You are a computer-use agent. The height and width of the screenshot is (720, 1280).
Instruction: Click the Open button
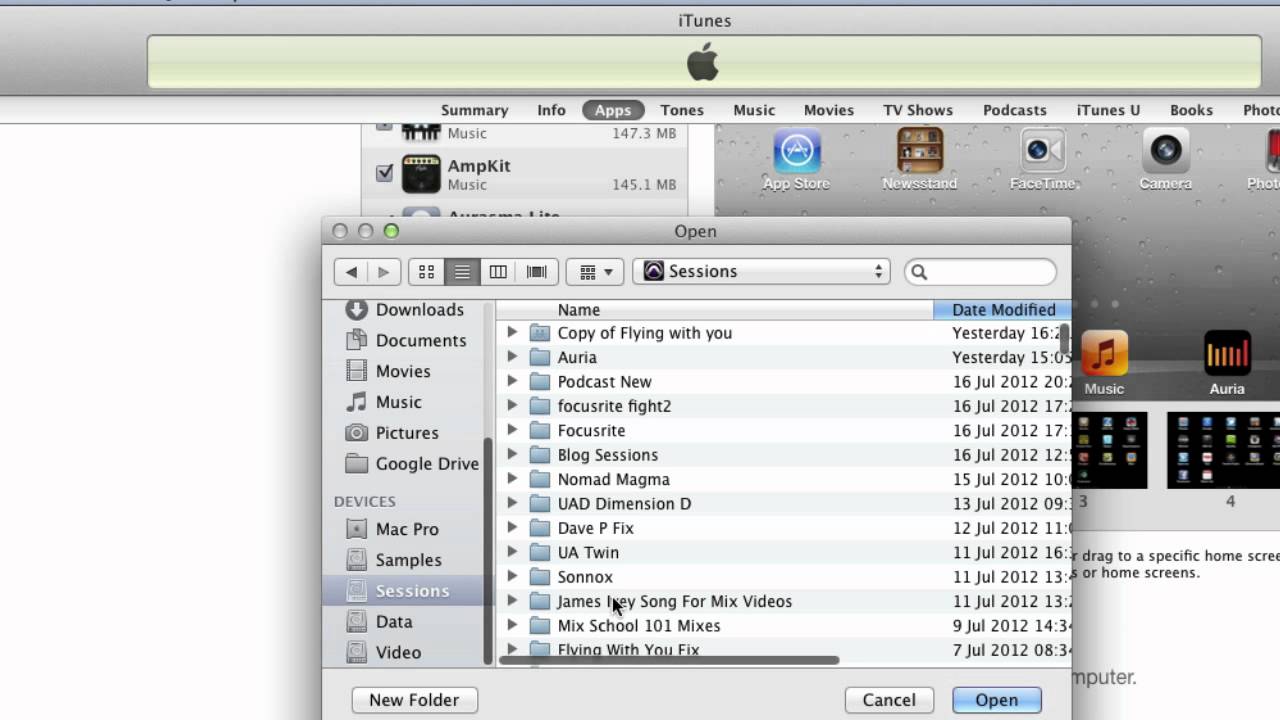tap(997, 700)
